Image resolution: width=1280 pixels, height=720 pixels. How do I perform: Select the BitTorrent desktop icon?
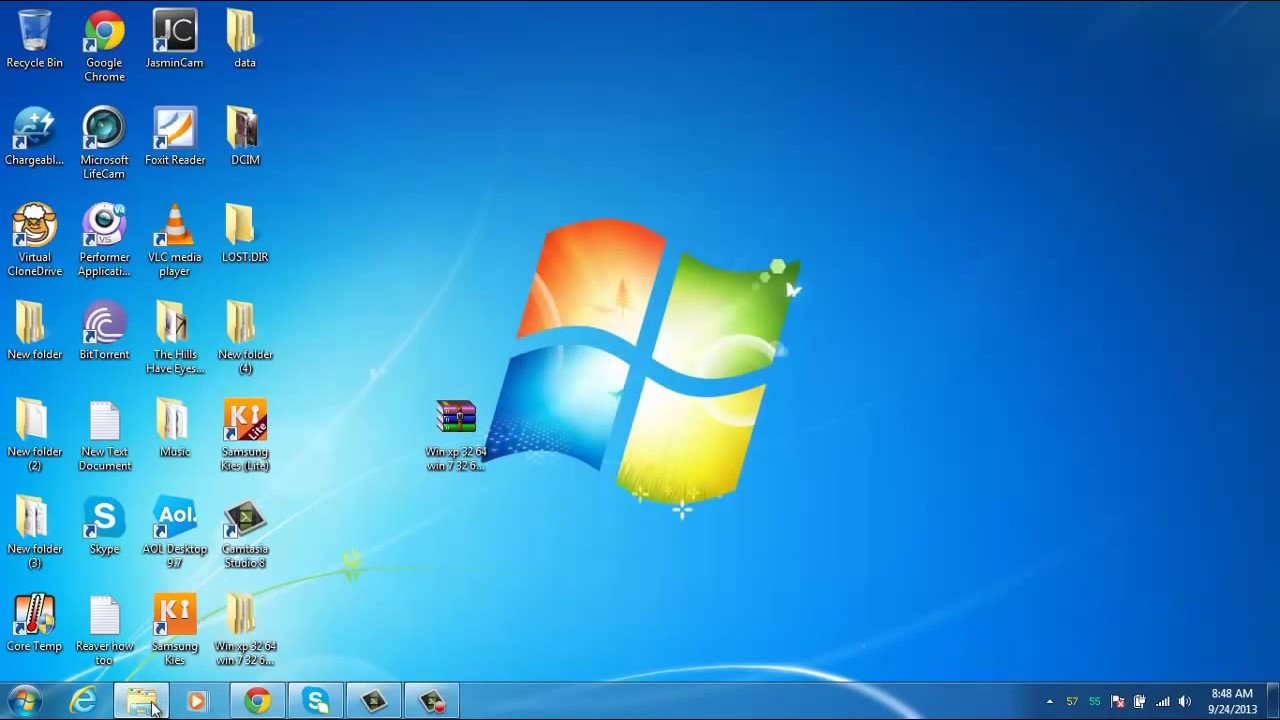point(104,331)
